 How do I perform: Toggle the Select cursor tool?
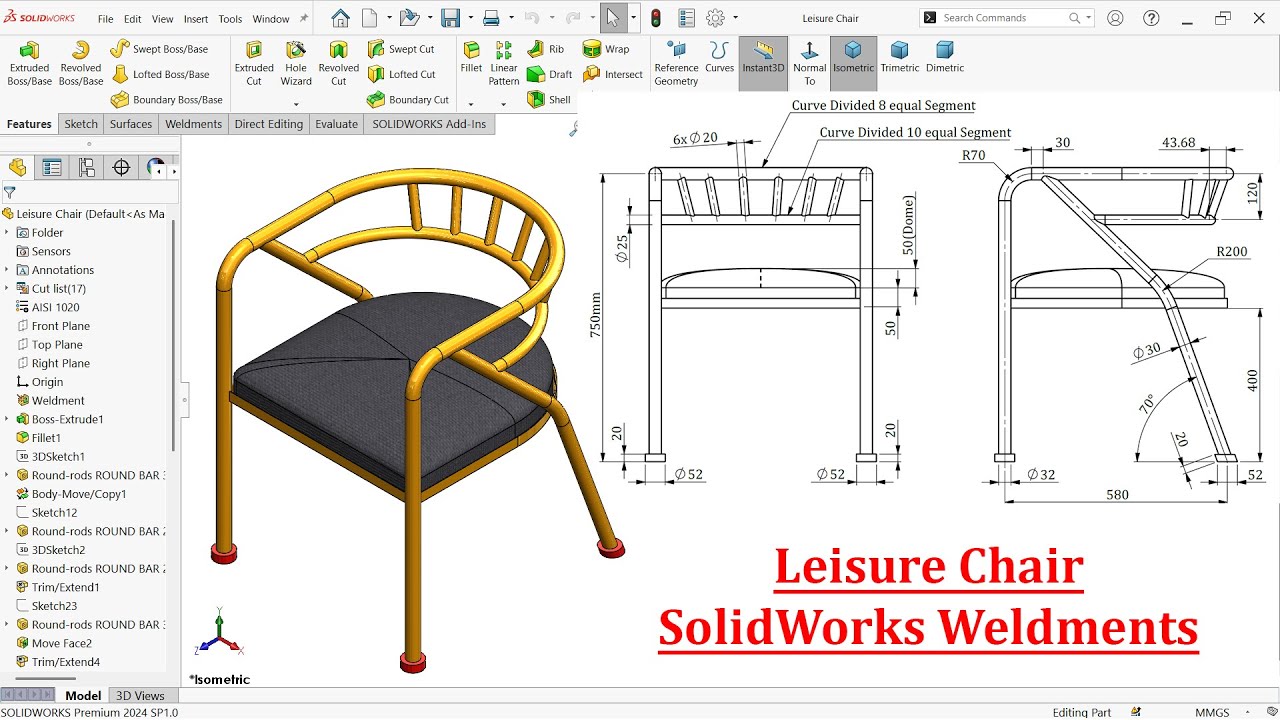pyautogui.click(x=613, y=18)
